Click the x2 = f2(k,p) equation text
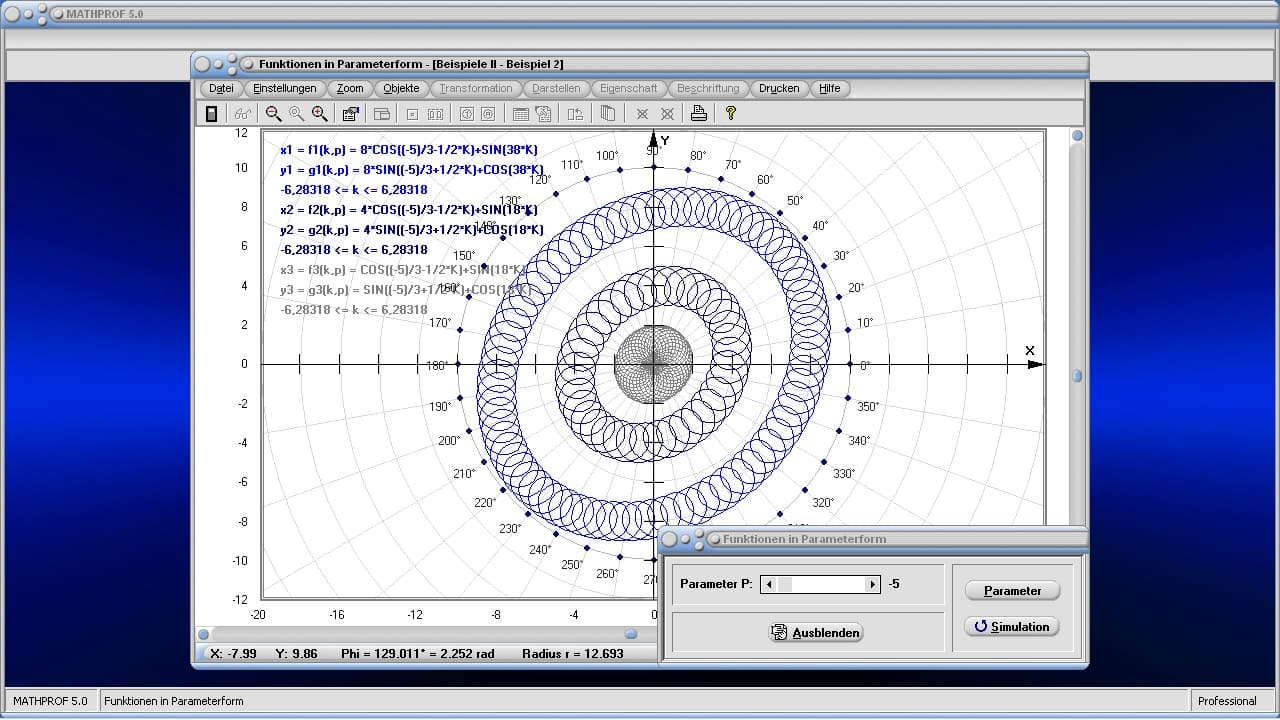This screenshot has height=720, width=1280. (x=409, y=210)
